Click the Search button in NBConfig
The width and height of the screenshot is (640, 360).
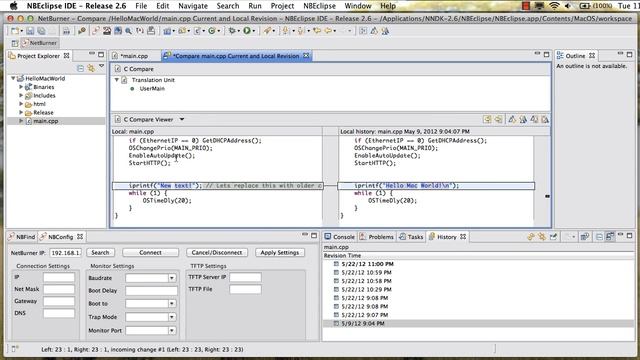coord(100,253)
